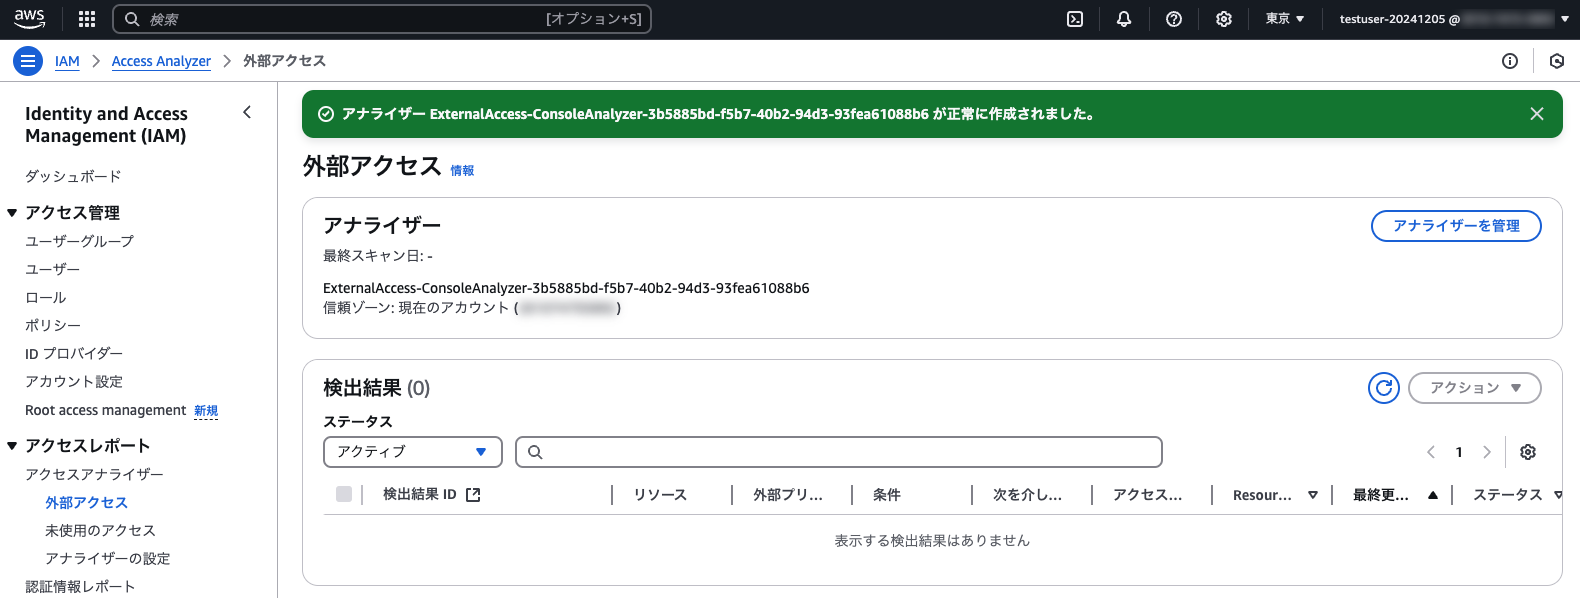
Task: Open the アクティブ status dropdown
Action: point(413,452)
